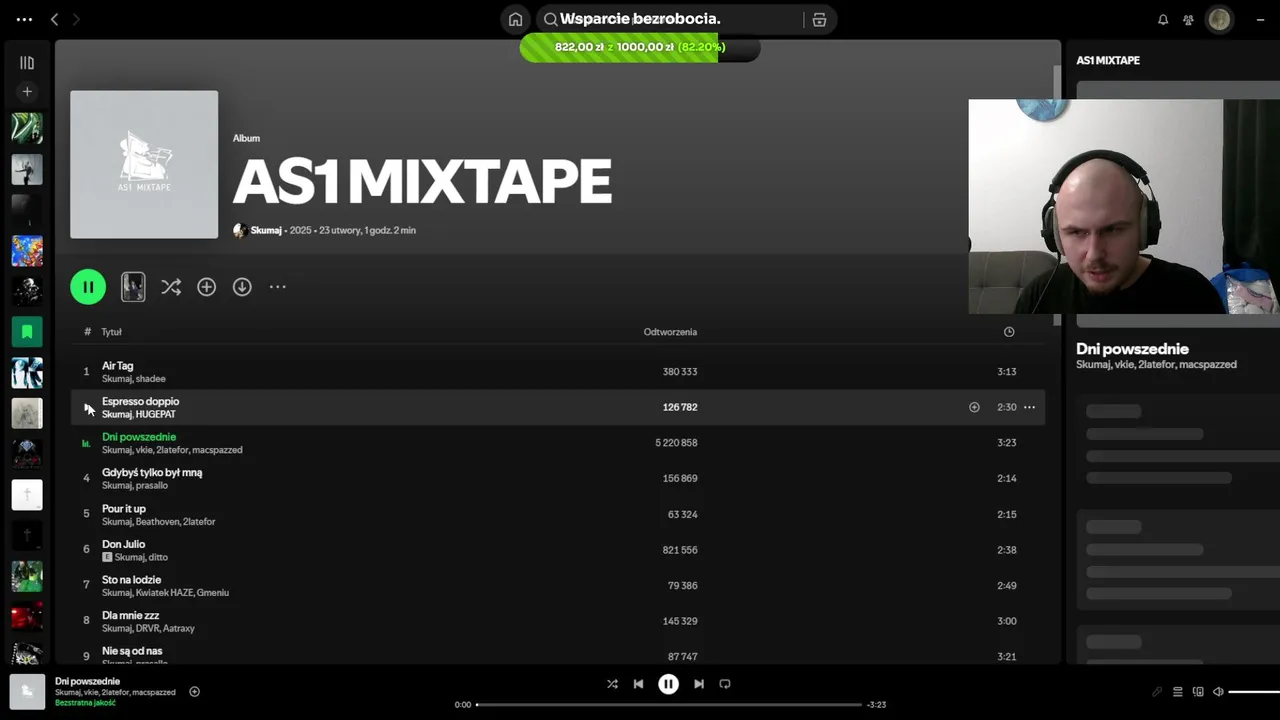Sort tracks by Odtworzenia column header

pyautogui.click(x=670, y=332)
